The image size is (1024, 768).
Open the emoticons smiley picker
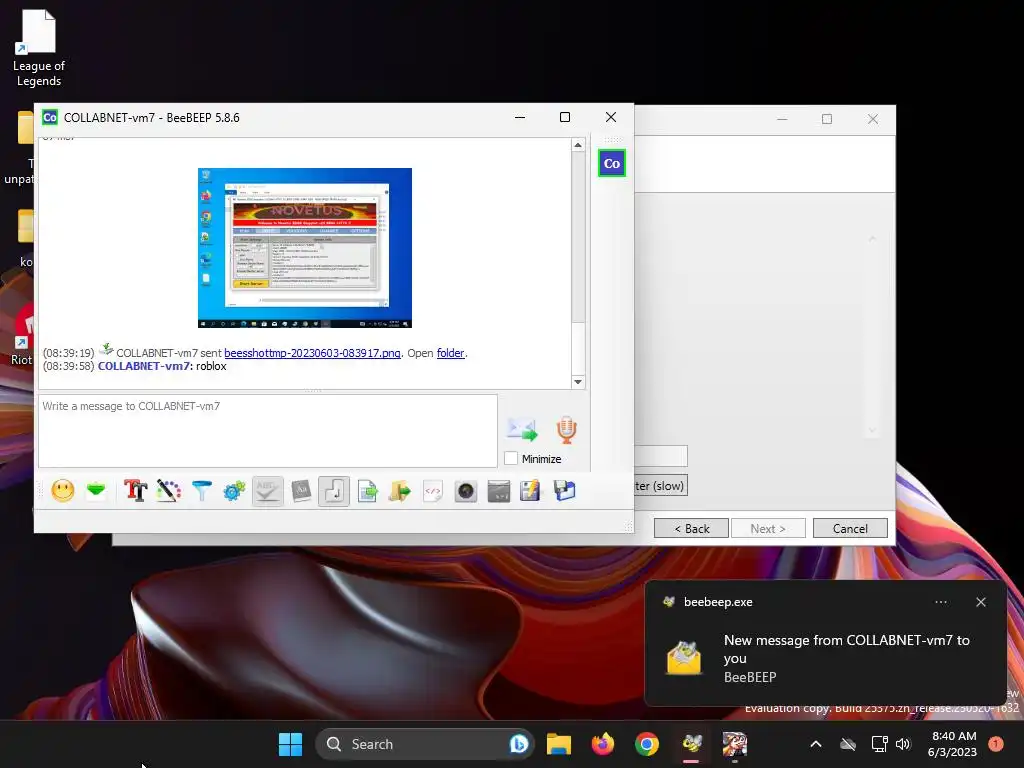point(63,491)
